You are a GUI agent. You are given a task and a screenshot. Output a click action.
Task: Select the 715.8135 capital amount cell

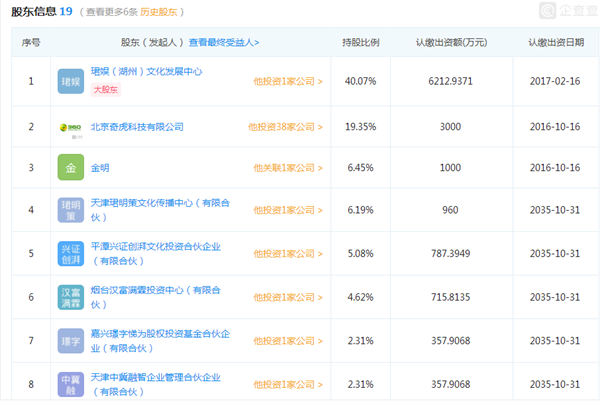[450, 297]
